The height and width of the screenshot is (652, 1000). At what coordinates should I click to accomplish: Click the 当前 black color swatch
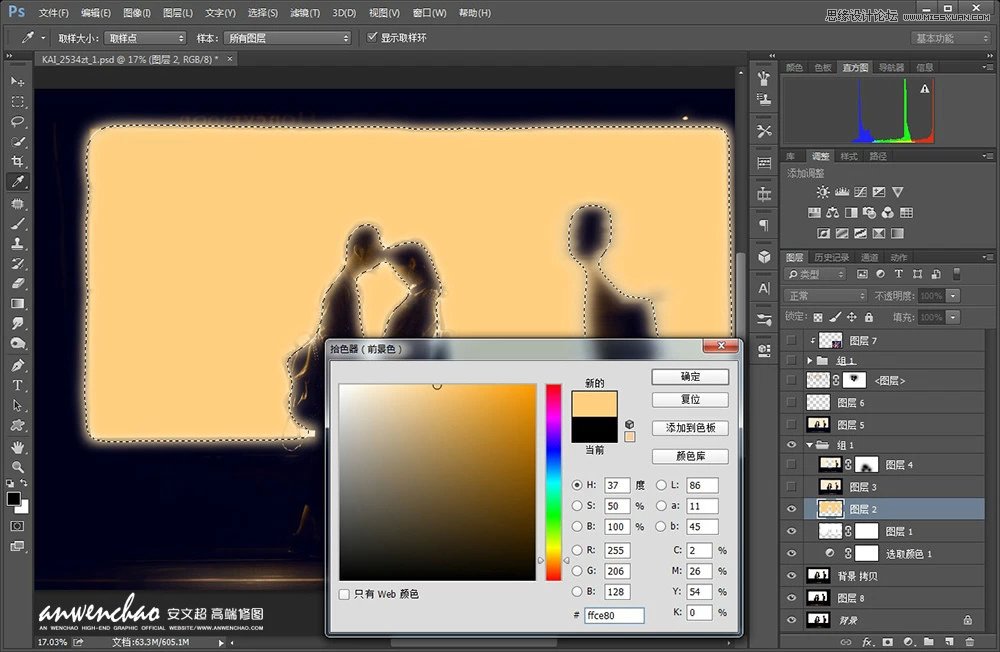point(594,429)
